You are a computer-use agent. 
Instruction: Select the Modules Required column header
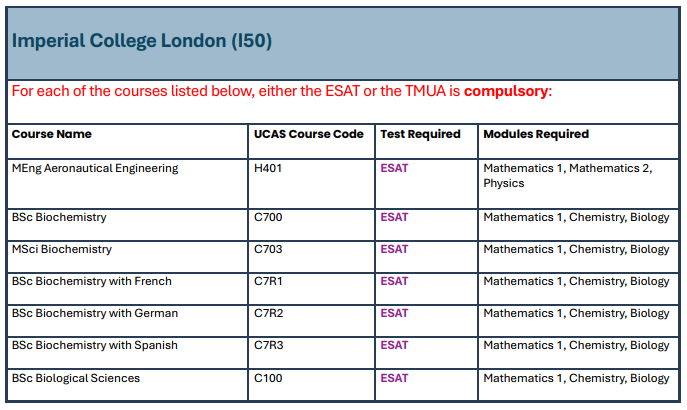coord(536,134)
